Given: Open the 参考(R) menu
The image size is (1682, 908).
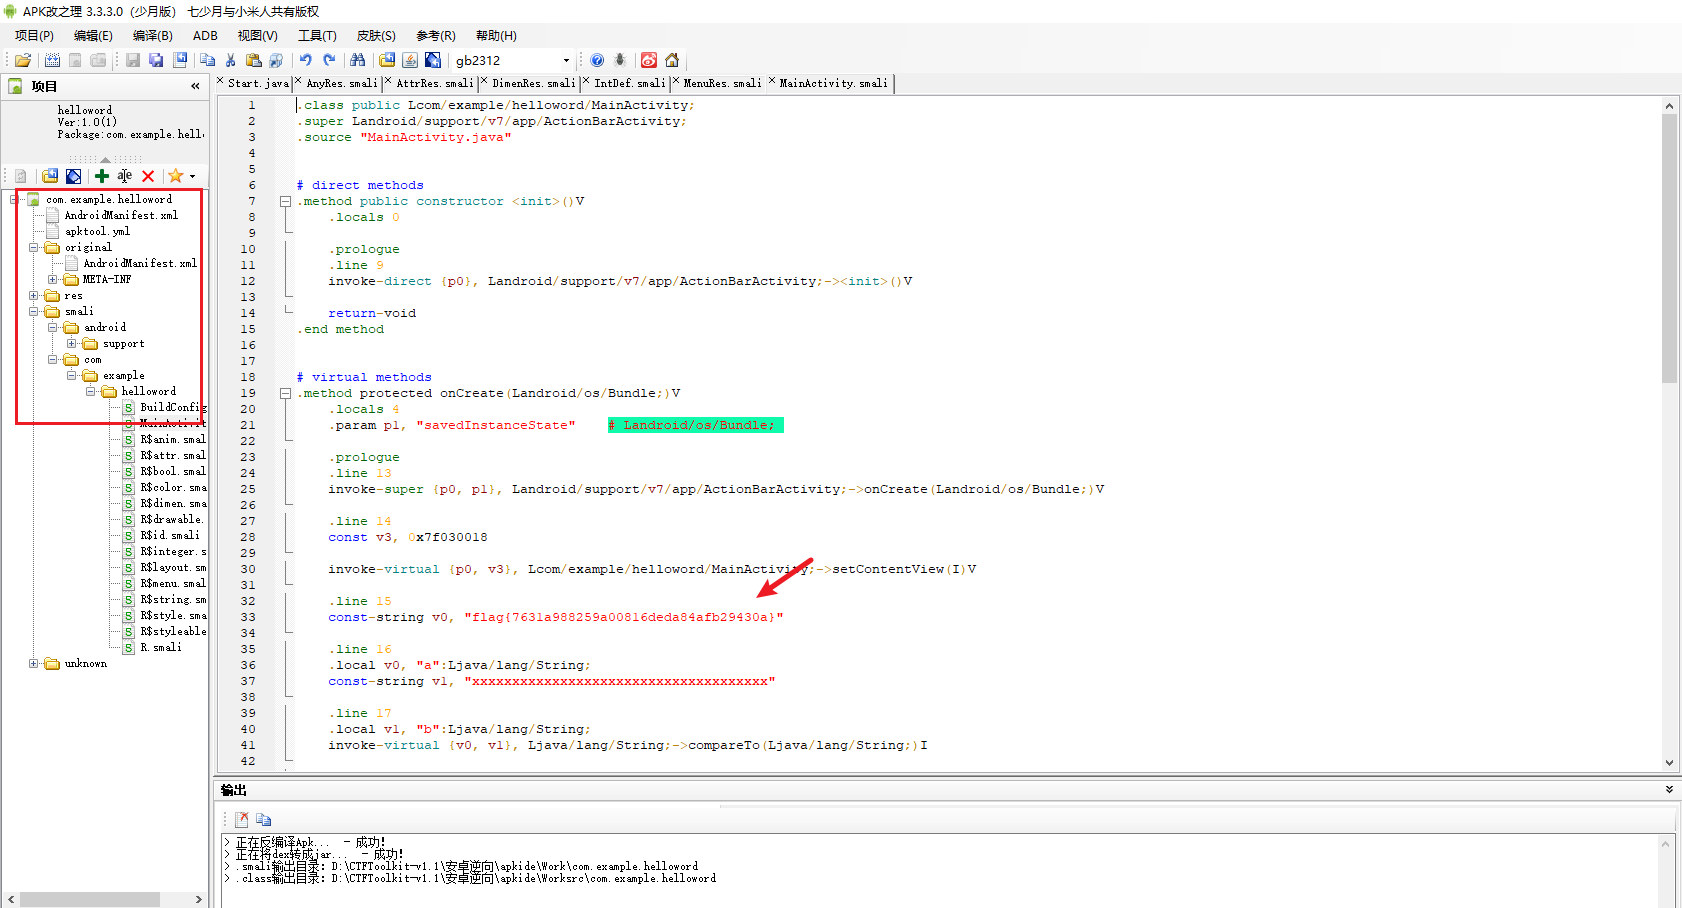Looking at the screenshot, I should [x=436, y=35].
